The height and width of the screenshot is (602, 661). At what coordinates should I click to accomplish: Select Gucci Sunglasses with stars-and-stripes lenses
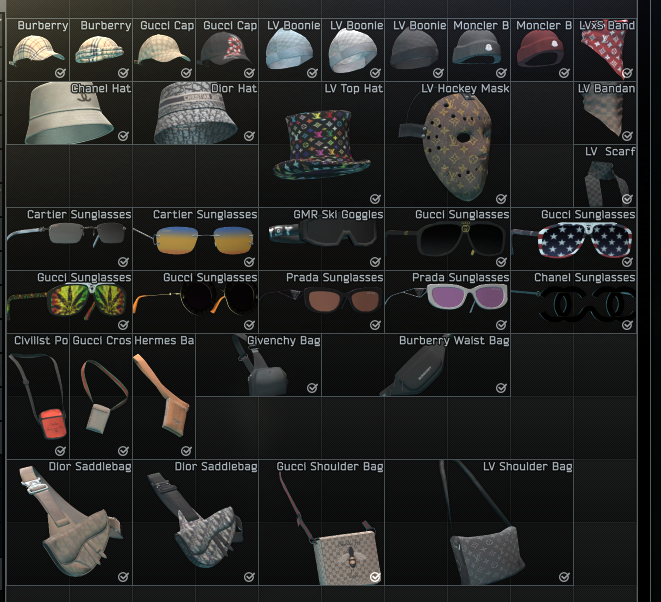573,239
